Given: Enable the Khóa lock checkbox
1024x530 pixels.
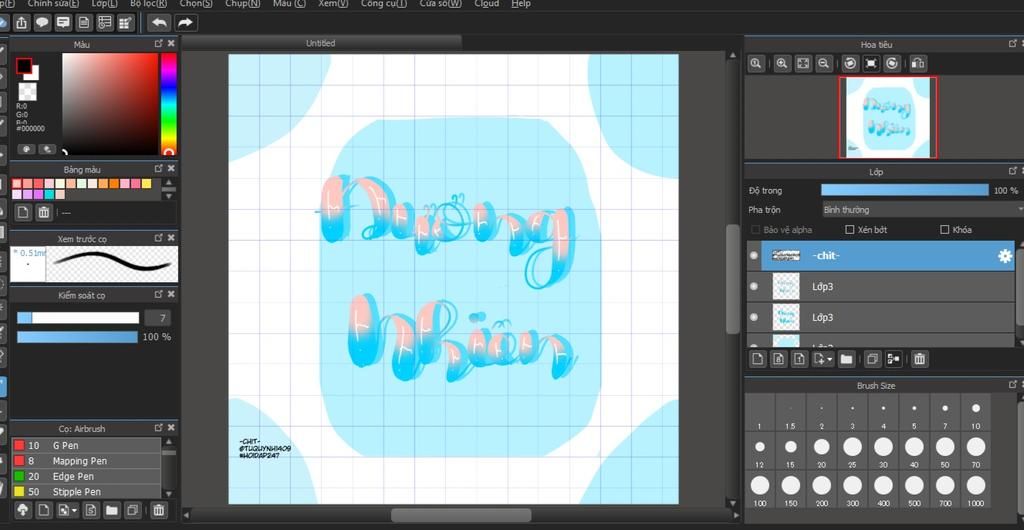Looking at the screenshot, I should (x=944, y=230).
